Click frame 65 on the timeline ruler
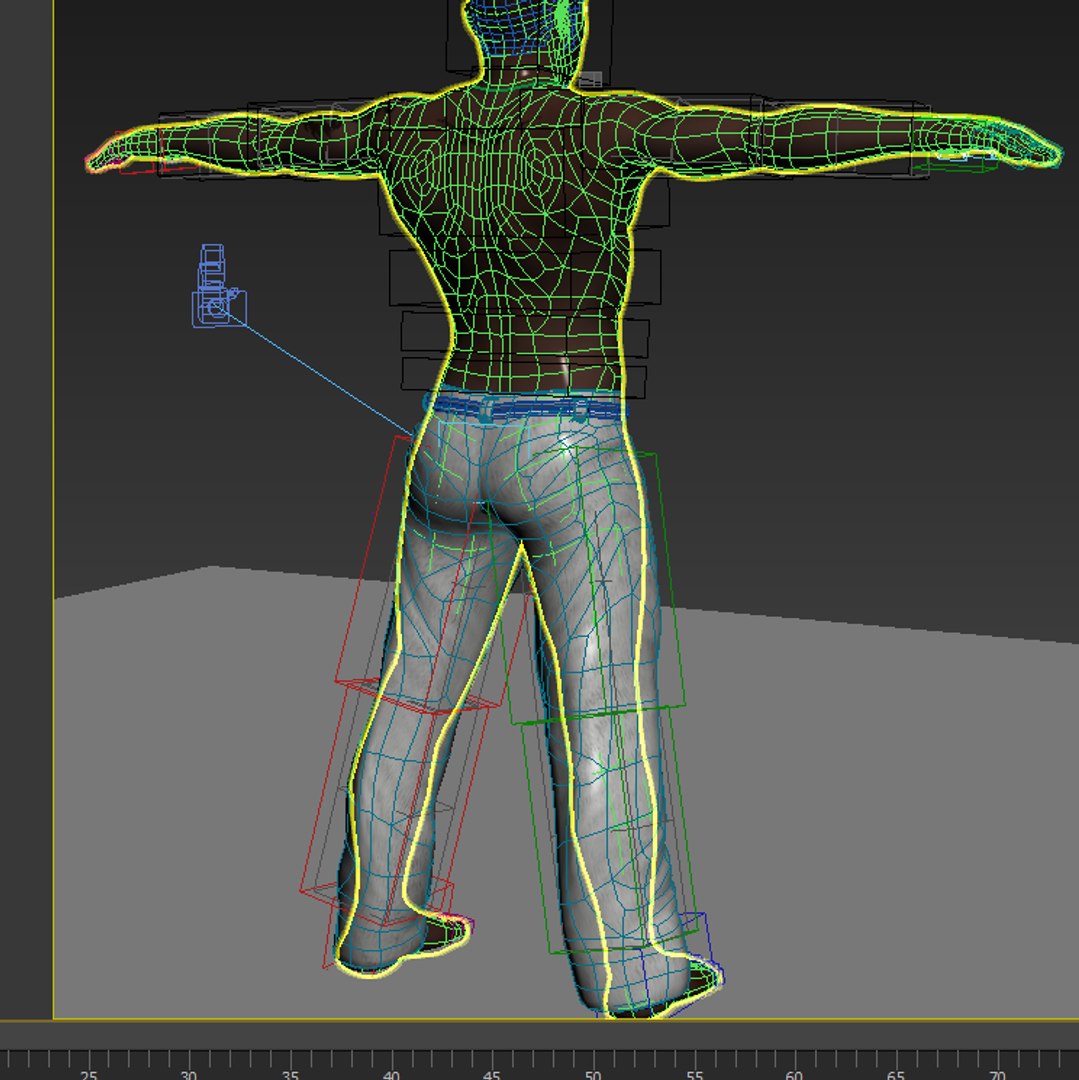This screenshot has width=1079, height=1080. [895, 1073]
